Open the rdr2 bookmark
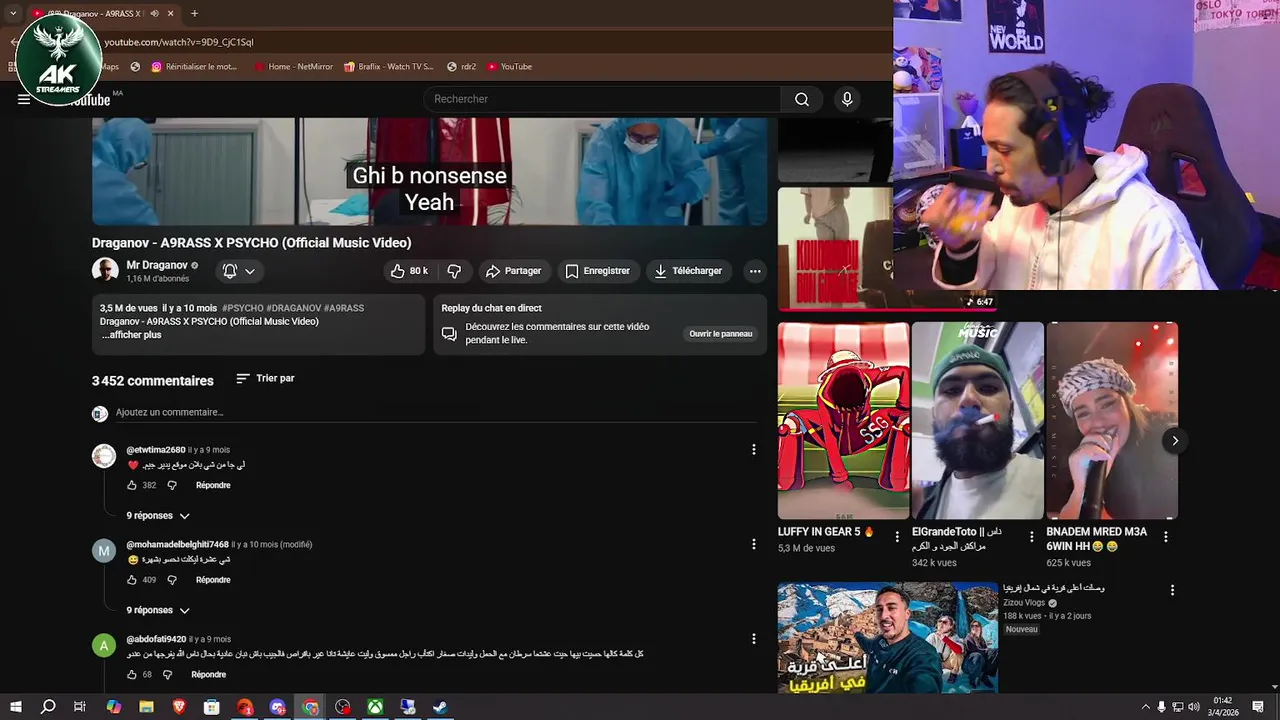1280x720 pixels. tap(462, 67)
